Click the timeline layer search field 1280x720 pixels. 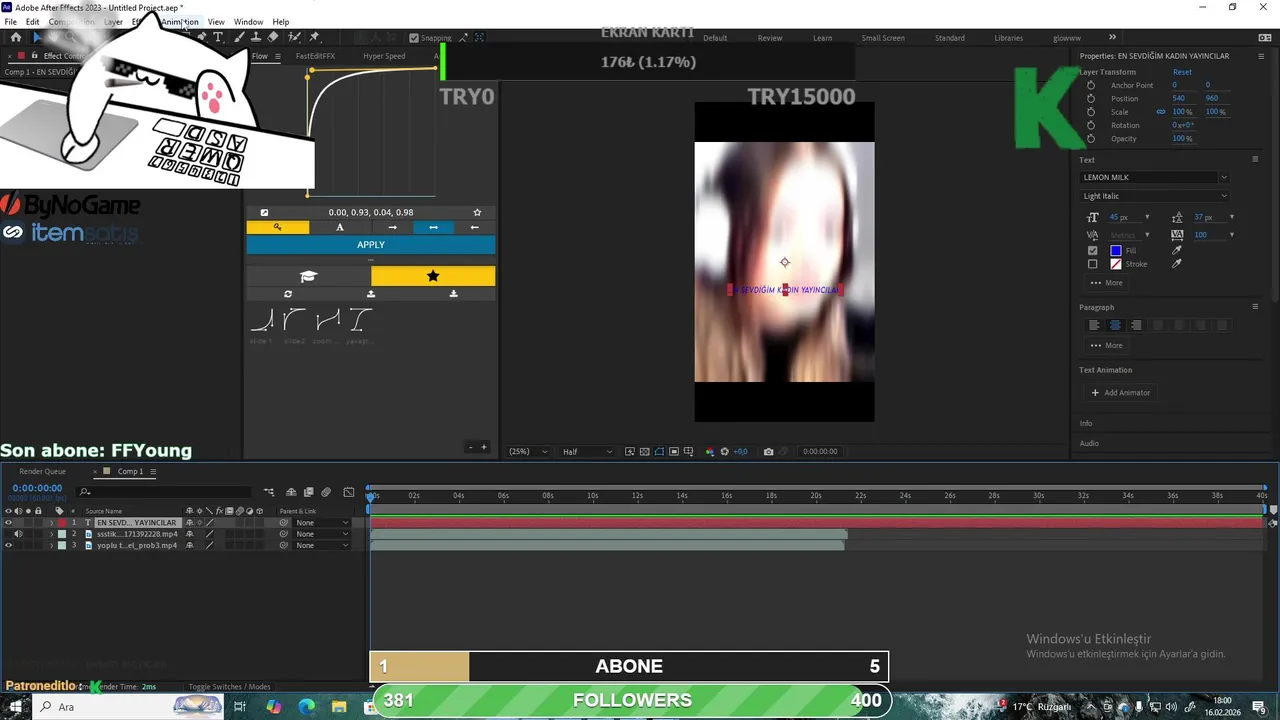point(165,491)
